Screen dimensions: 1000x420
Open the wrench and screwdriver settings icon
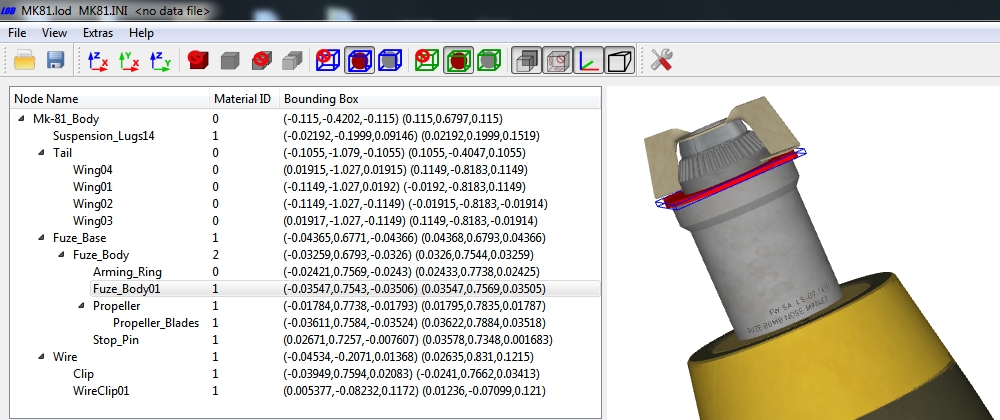661,61
